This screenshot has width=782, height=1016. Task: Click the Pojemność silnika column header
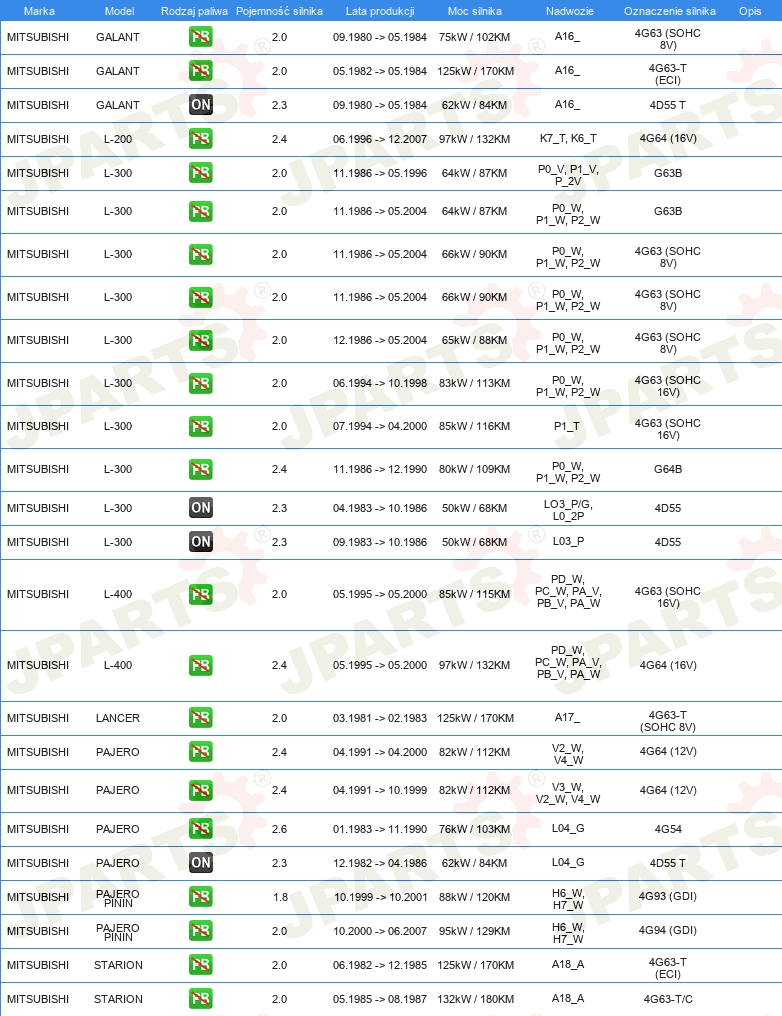click(x=279, y=11)
